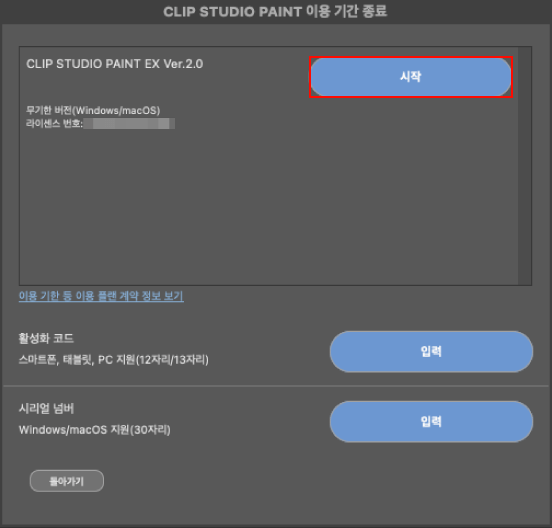Click the 라이센스 번호 label
This screenshot has width=552, height=528.
click(x=55, y=124)
